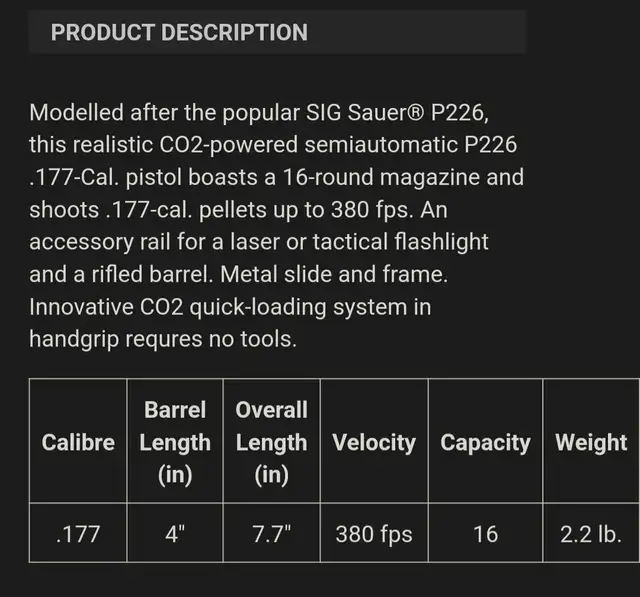Click the SIG Sauer® P226 text

pos(397,112)
